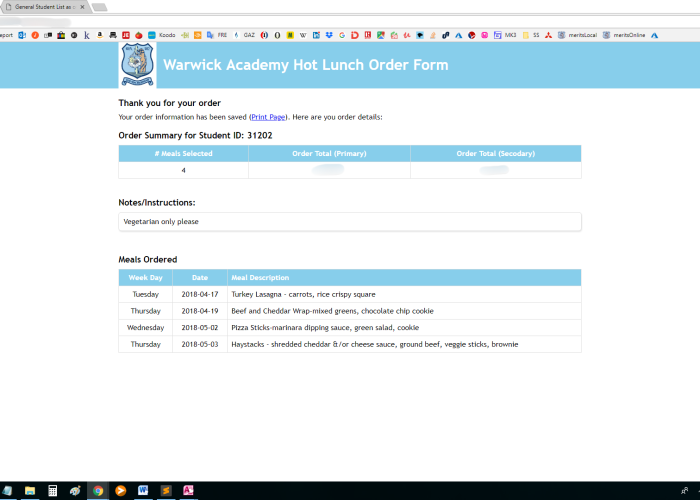Image resolution: width=700 pixels, height=500 pixels.
Task: Click the Pizza Sticks meal description
Action: tap(325, 328)
